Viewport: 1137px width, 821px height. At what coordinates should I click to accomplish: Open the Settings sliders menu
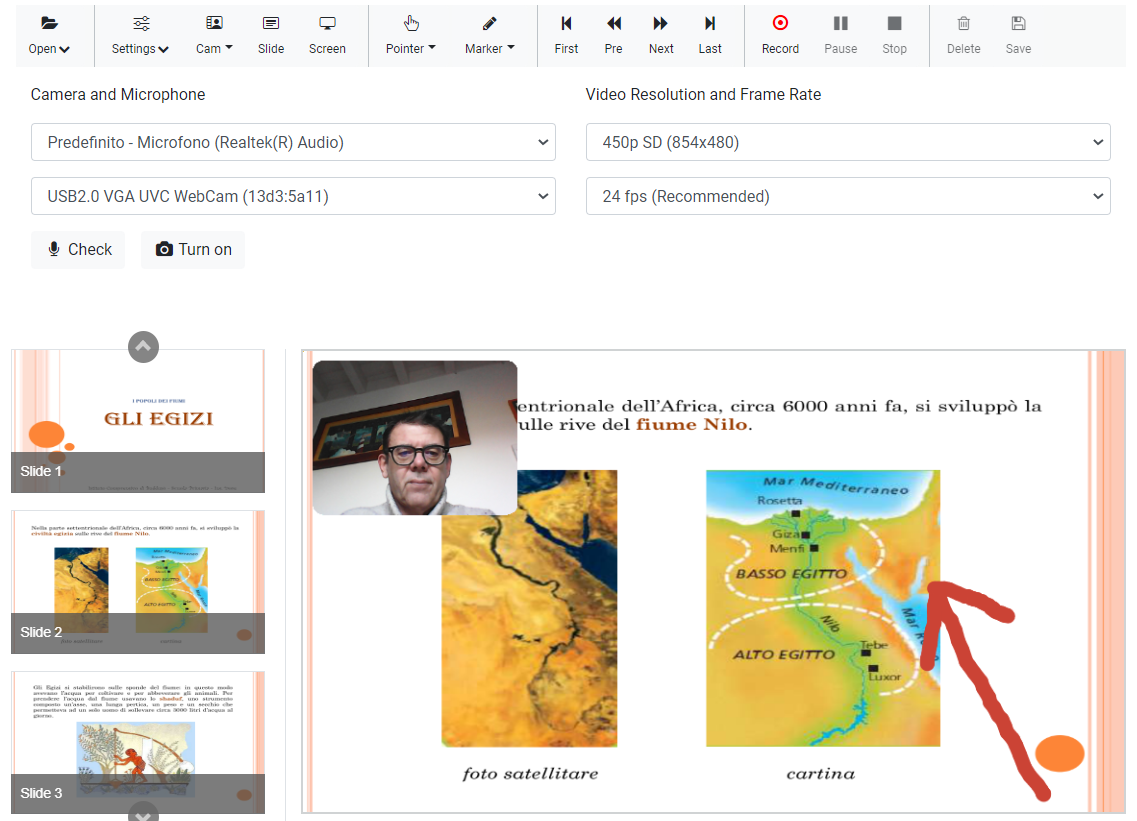[140, 36]
